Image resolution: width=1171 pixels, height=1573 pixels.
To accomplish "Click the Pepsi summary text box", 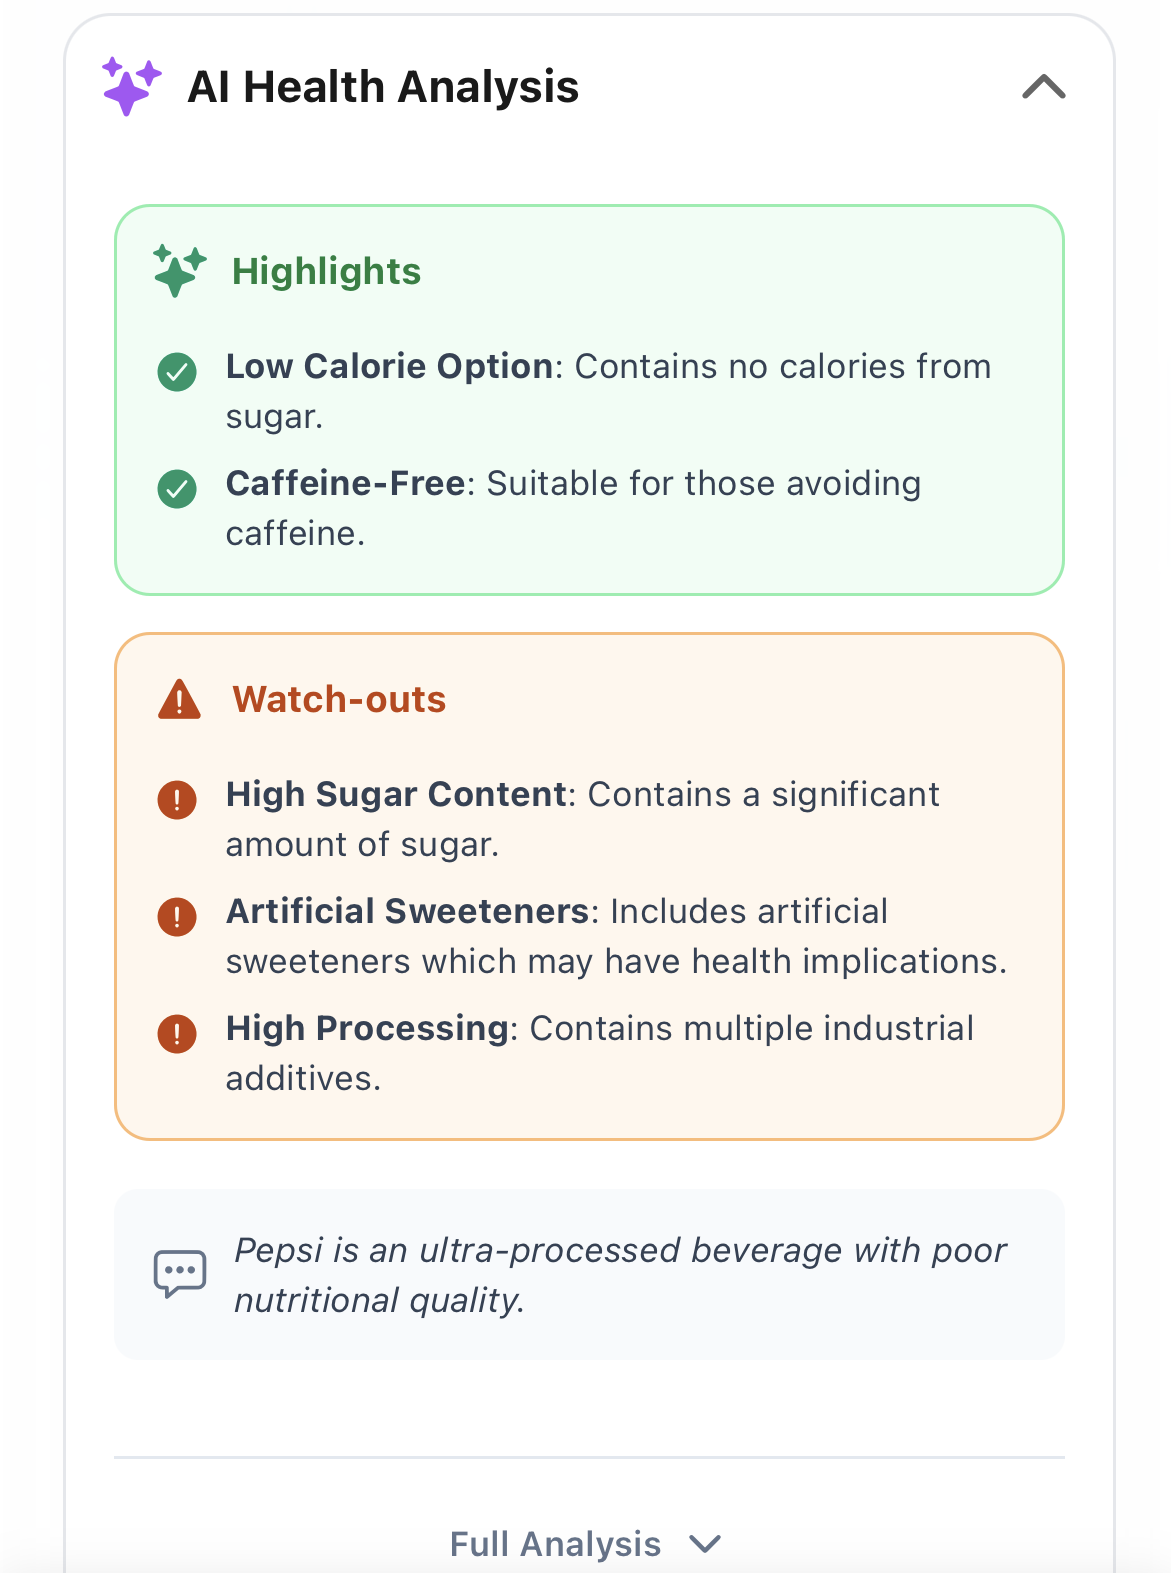I will pos(590,1273).
